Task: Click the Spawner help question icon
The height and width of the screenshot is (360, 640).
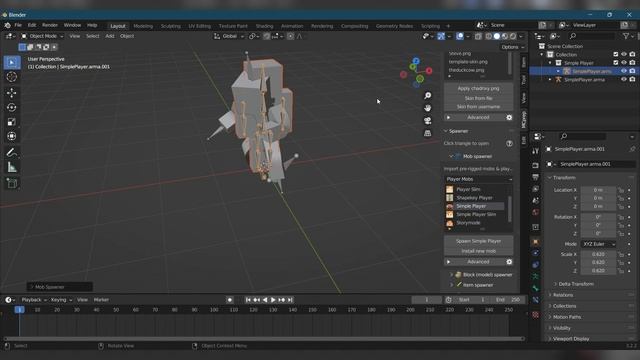Action: [509, 143]
